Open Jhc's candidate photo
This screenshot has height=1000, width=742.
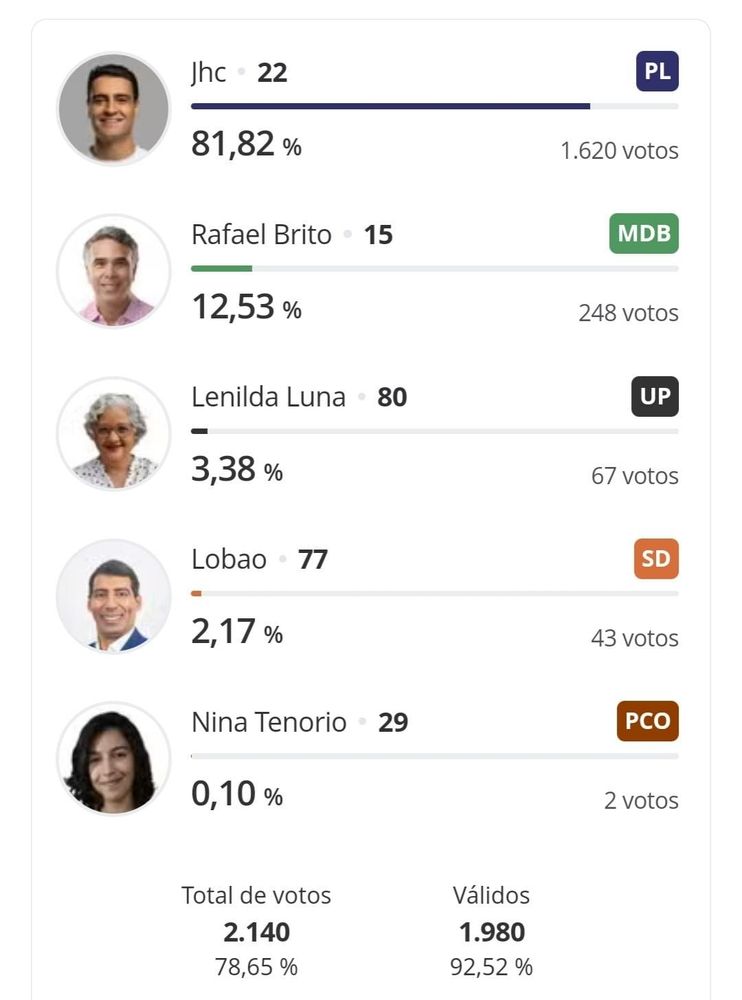coord(114,108)
